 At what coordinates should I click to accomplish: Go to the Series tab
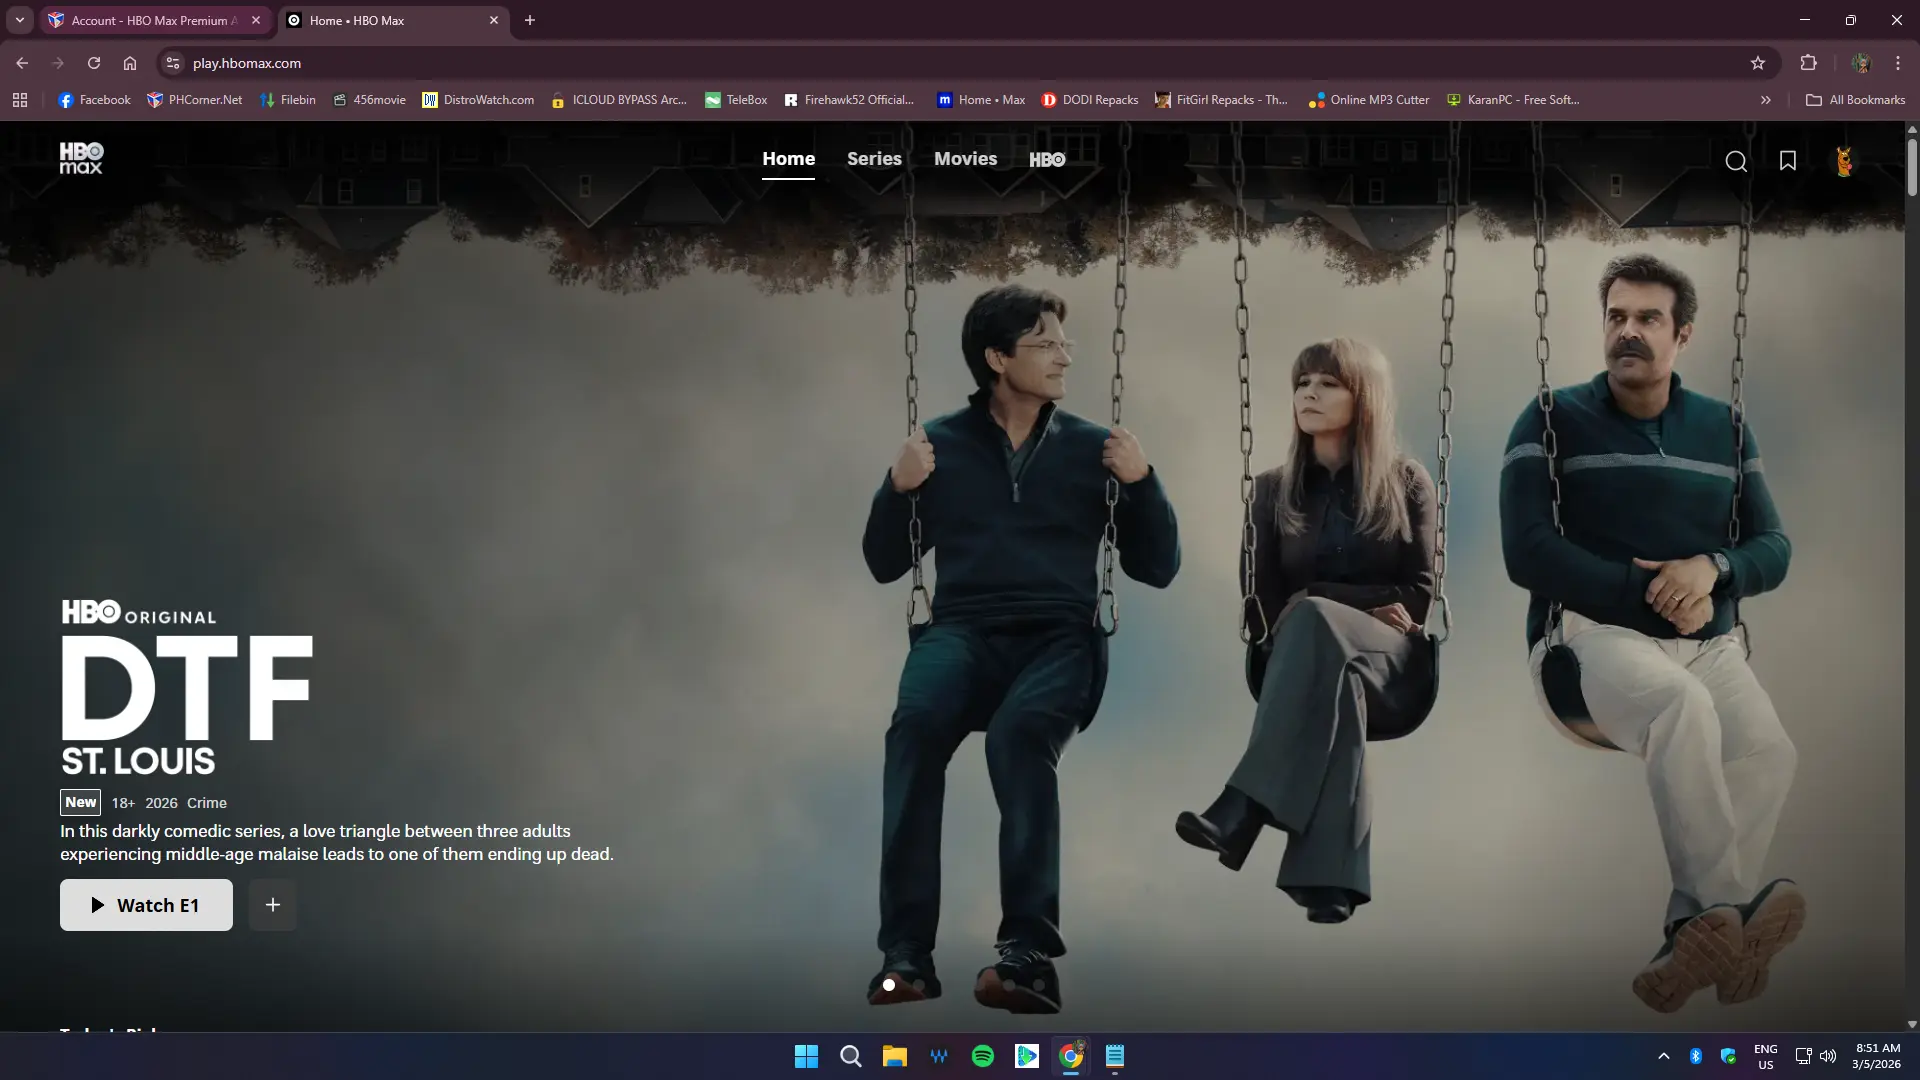(874, 159)
